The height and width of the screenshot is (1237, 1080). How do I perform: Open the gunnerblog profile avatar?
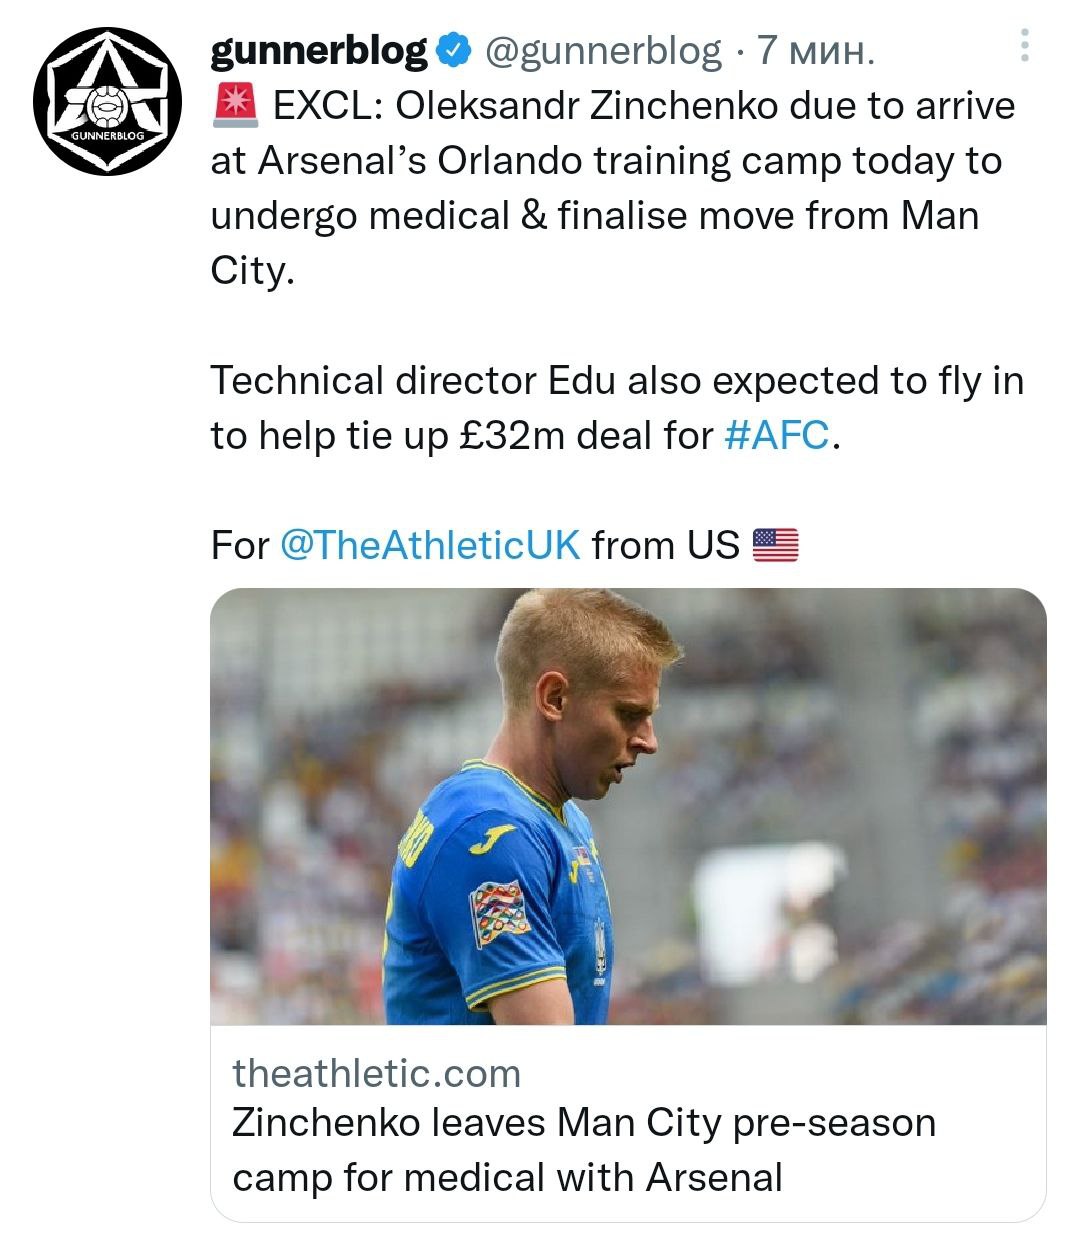click(107, 102)
